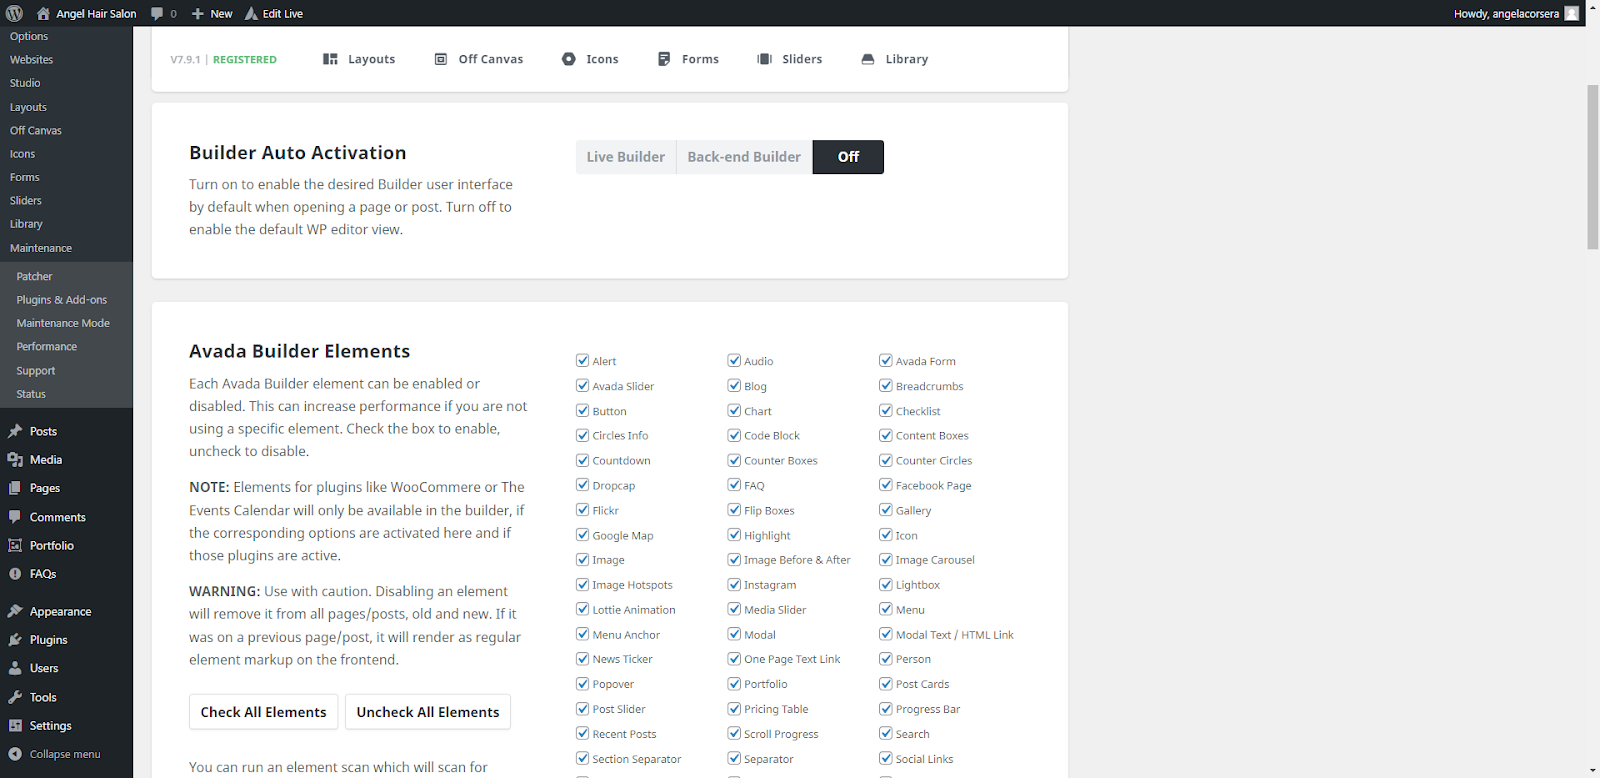Click the page vertical scrollbar thumb
This screenshot has width=1600, height=778.
[1592, 167]
